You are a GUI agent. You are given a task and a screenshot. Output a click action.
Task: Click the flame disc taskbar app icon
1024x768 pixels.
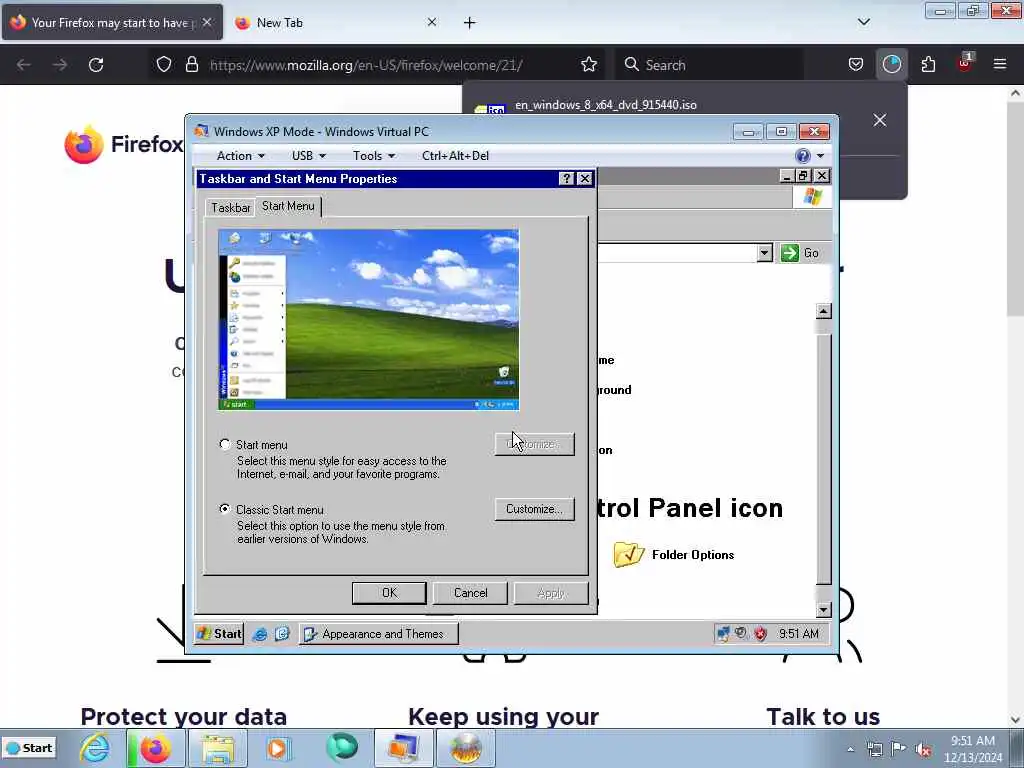pyautogui.click(x=465, y=748)
